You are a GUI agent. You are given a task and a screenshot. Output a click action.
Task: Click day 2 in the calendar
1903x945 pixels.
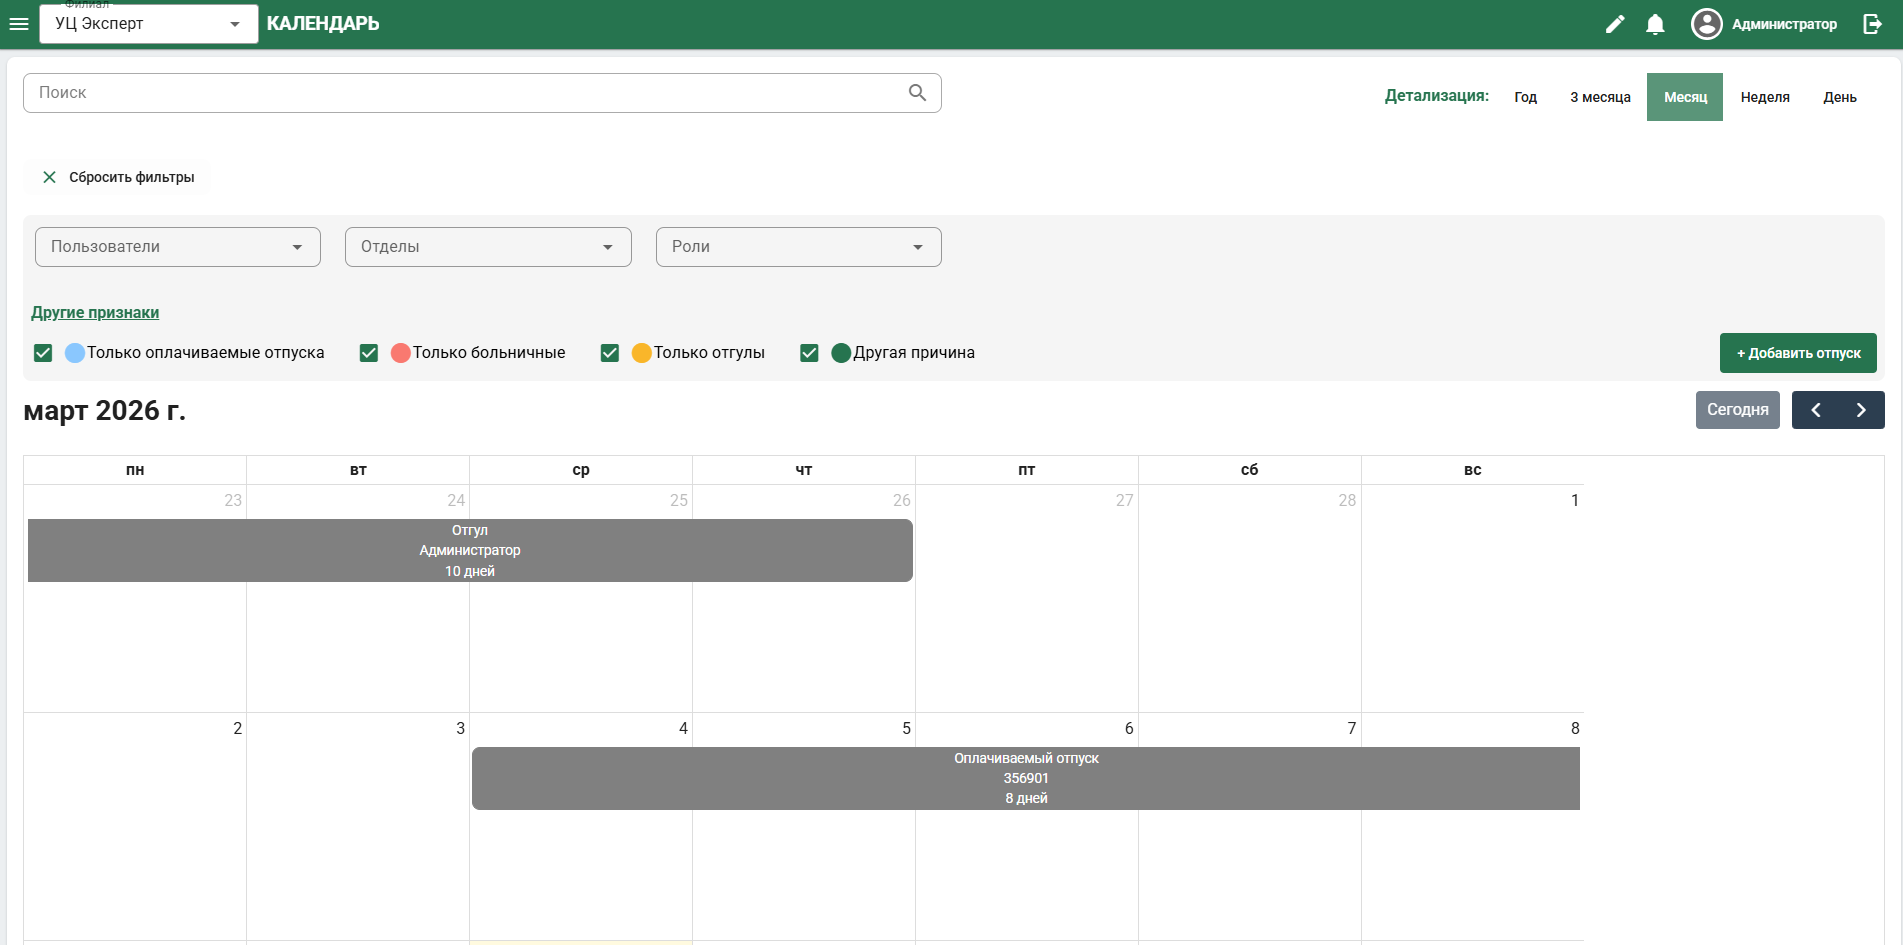click(x=237, y=728)
